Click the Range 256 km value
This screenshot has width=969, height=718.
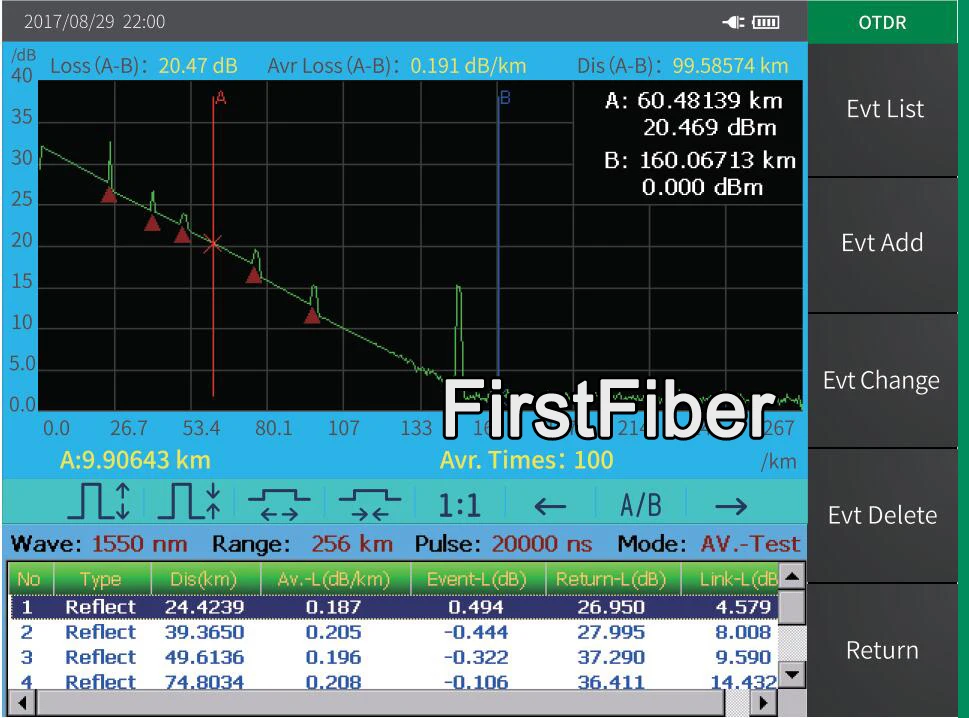(352, 544)
